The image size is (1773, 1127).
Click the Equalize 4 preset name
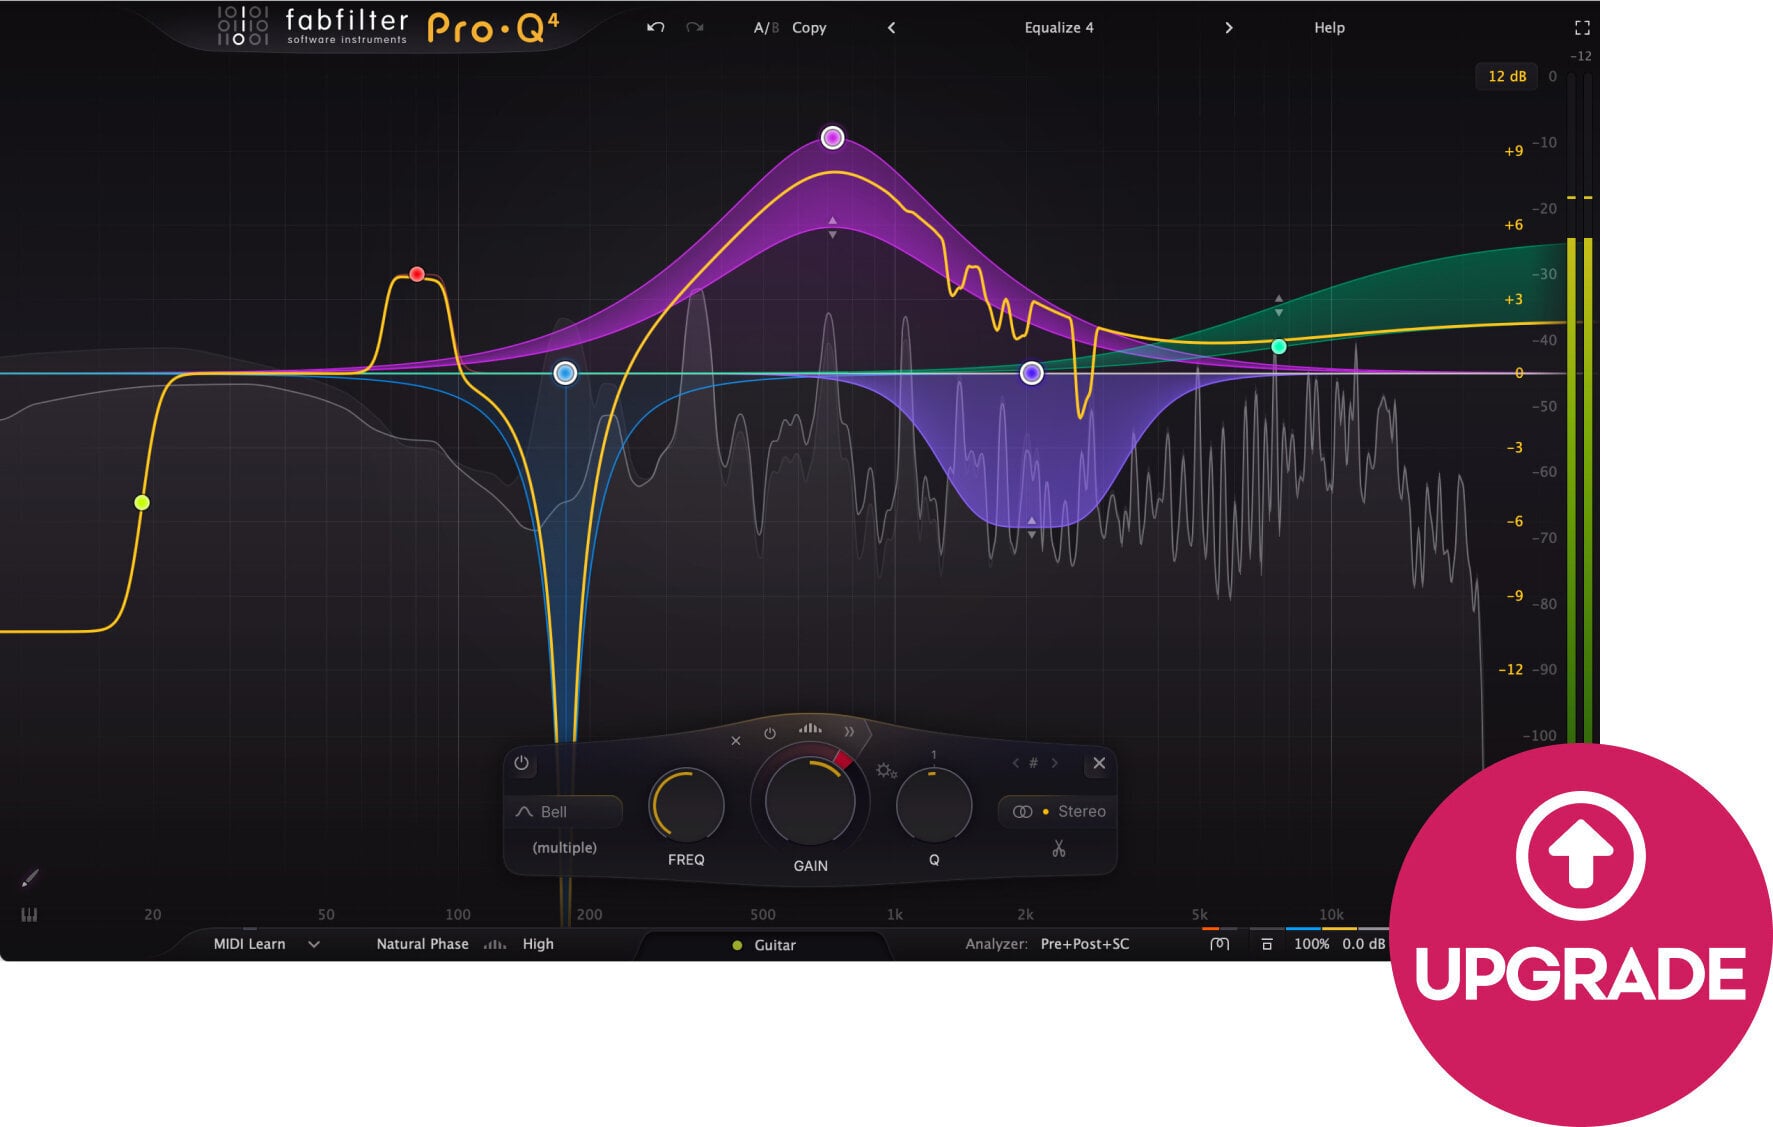pyautogui.click(x=1058, y=28)
